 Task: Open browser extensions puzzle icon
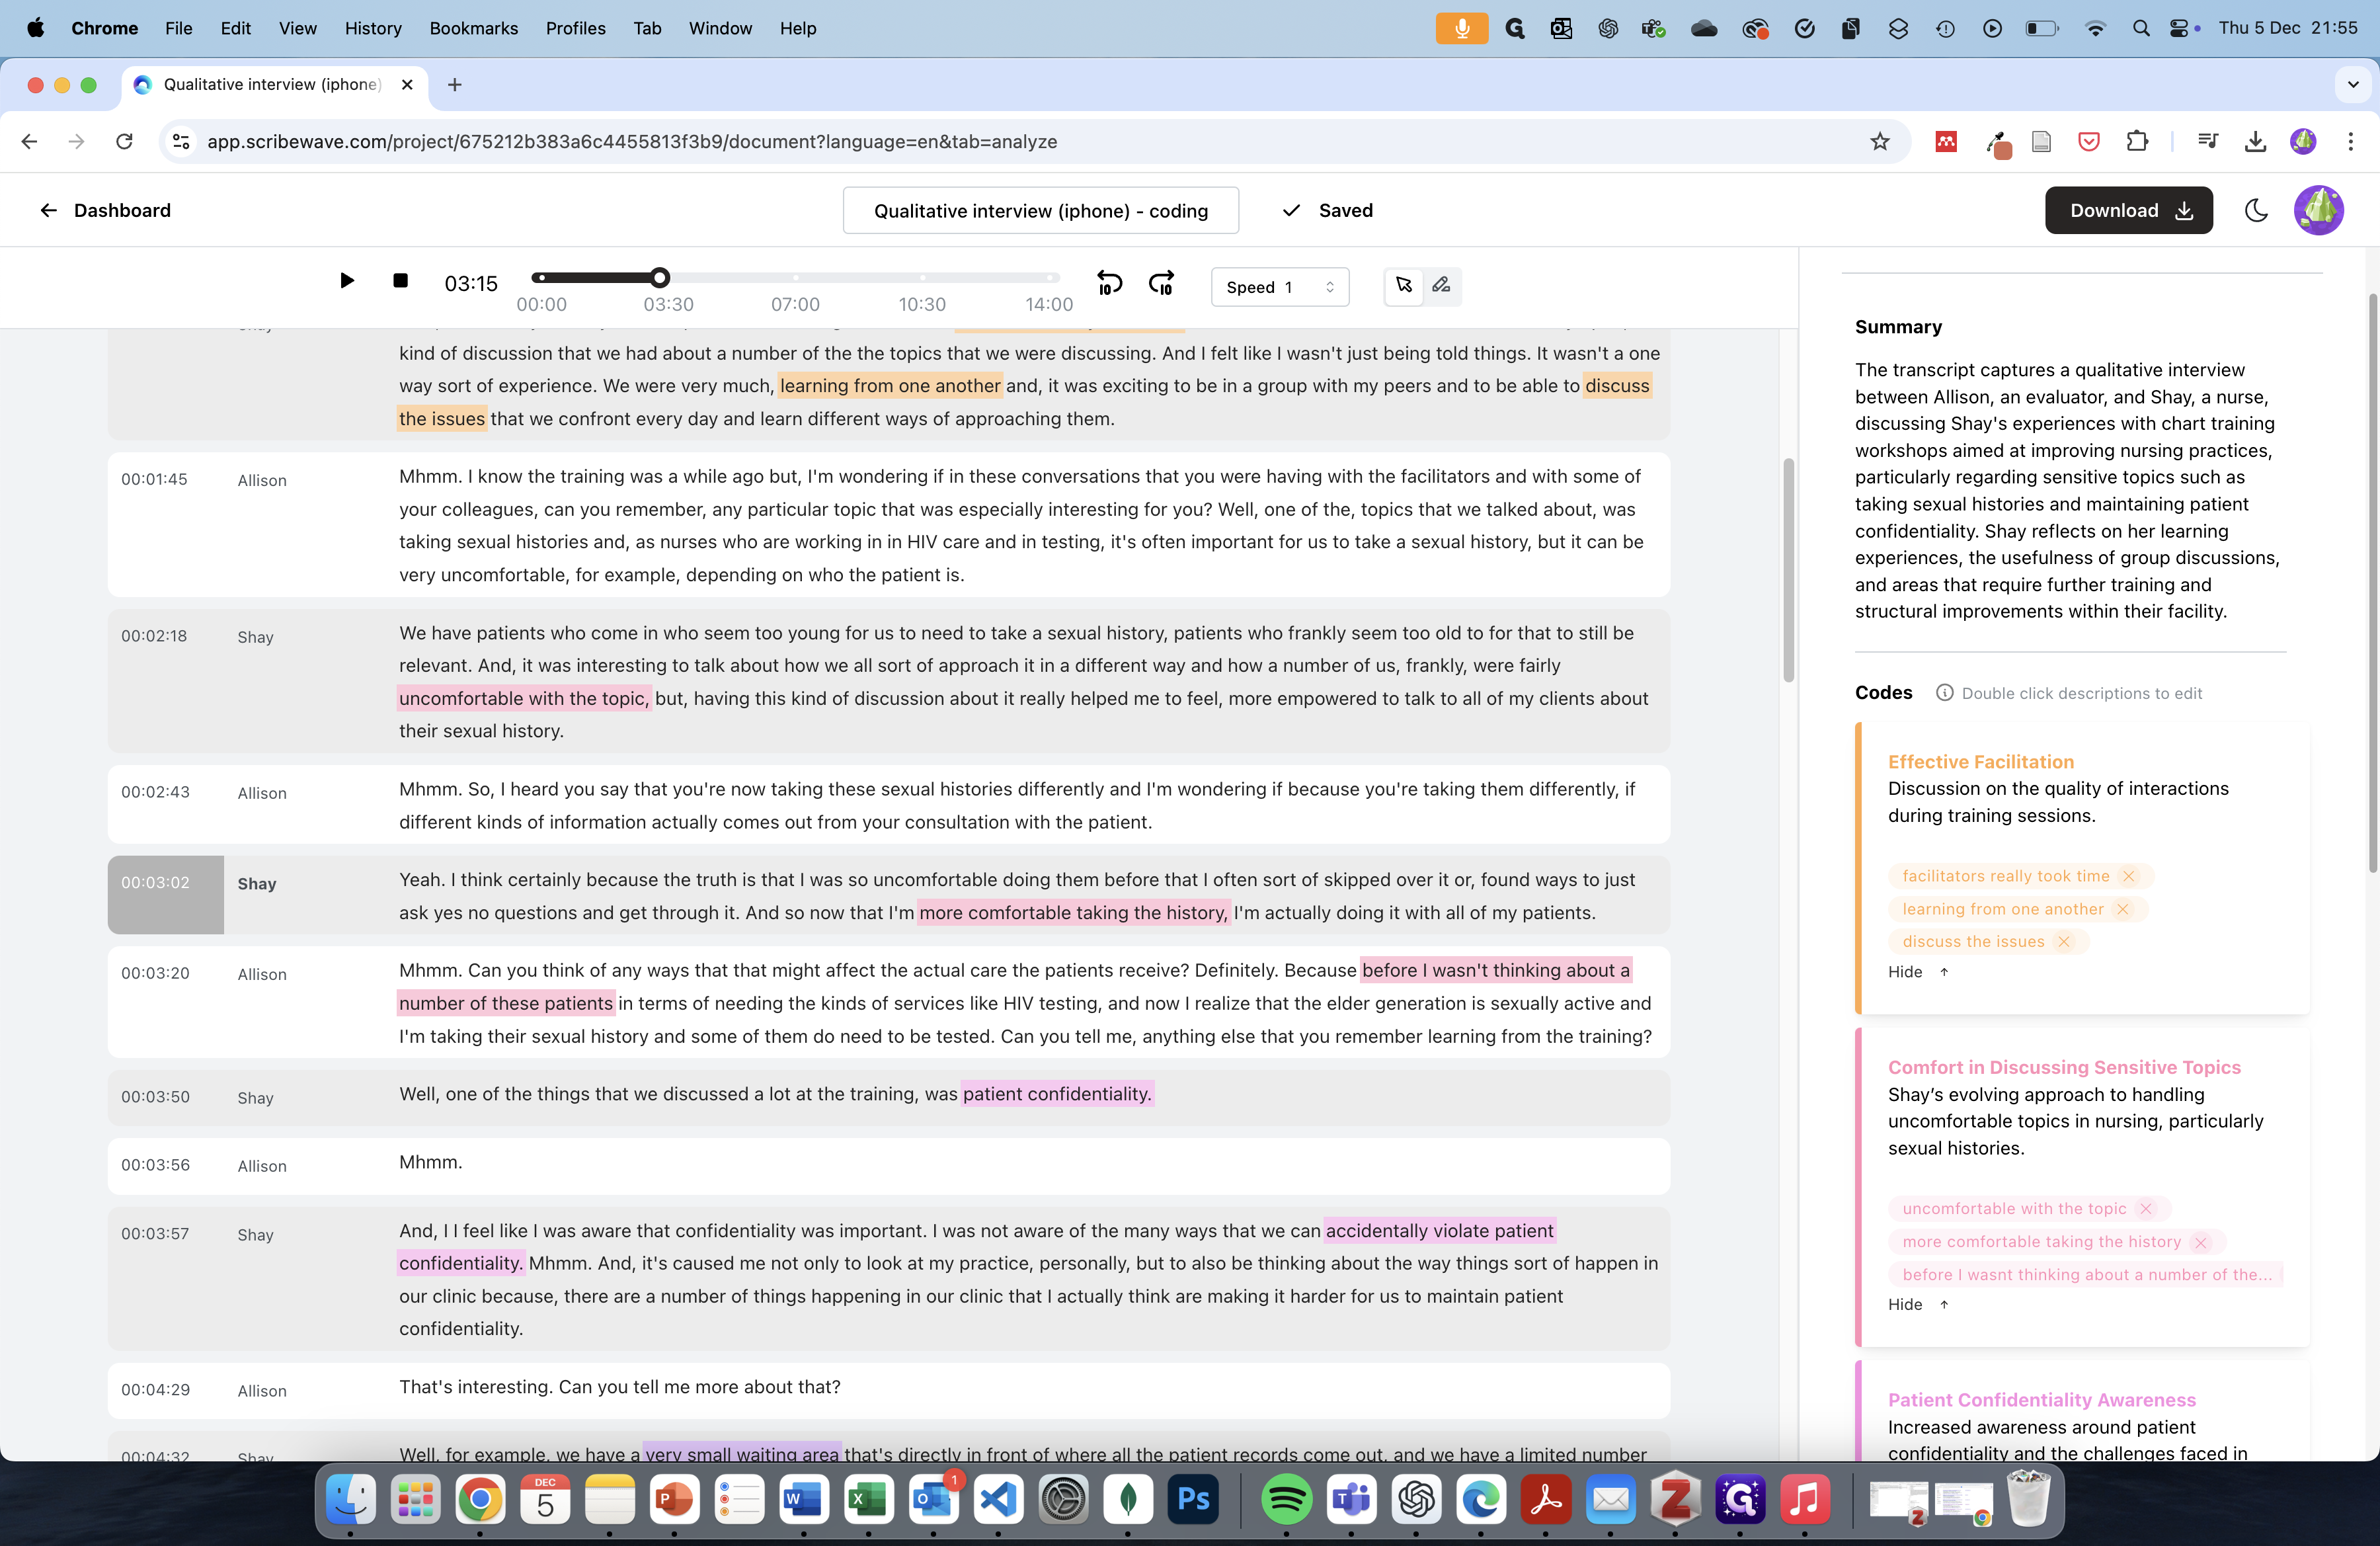2136,141
